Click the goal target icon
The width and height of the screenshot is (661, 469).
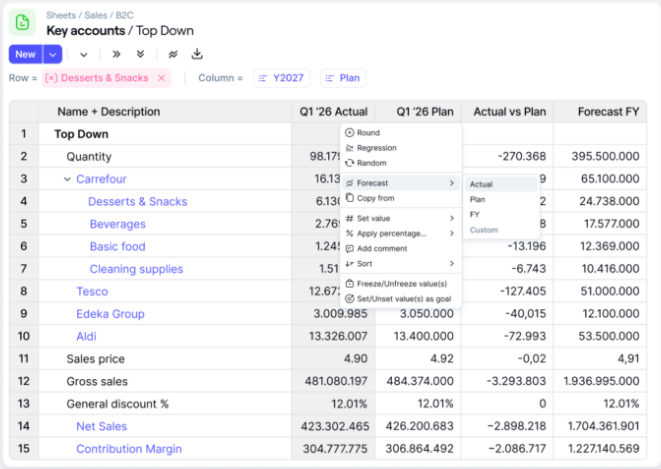click(349, 299)
